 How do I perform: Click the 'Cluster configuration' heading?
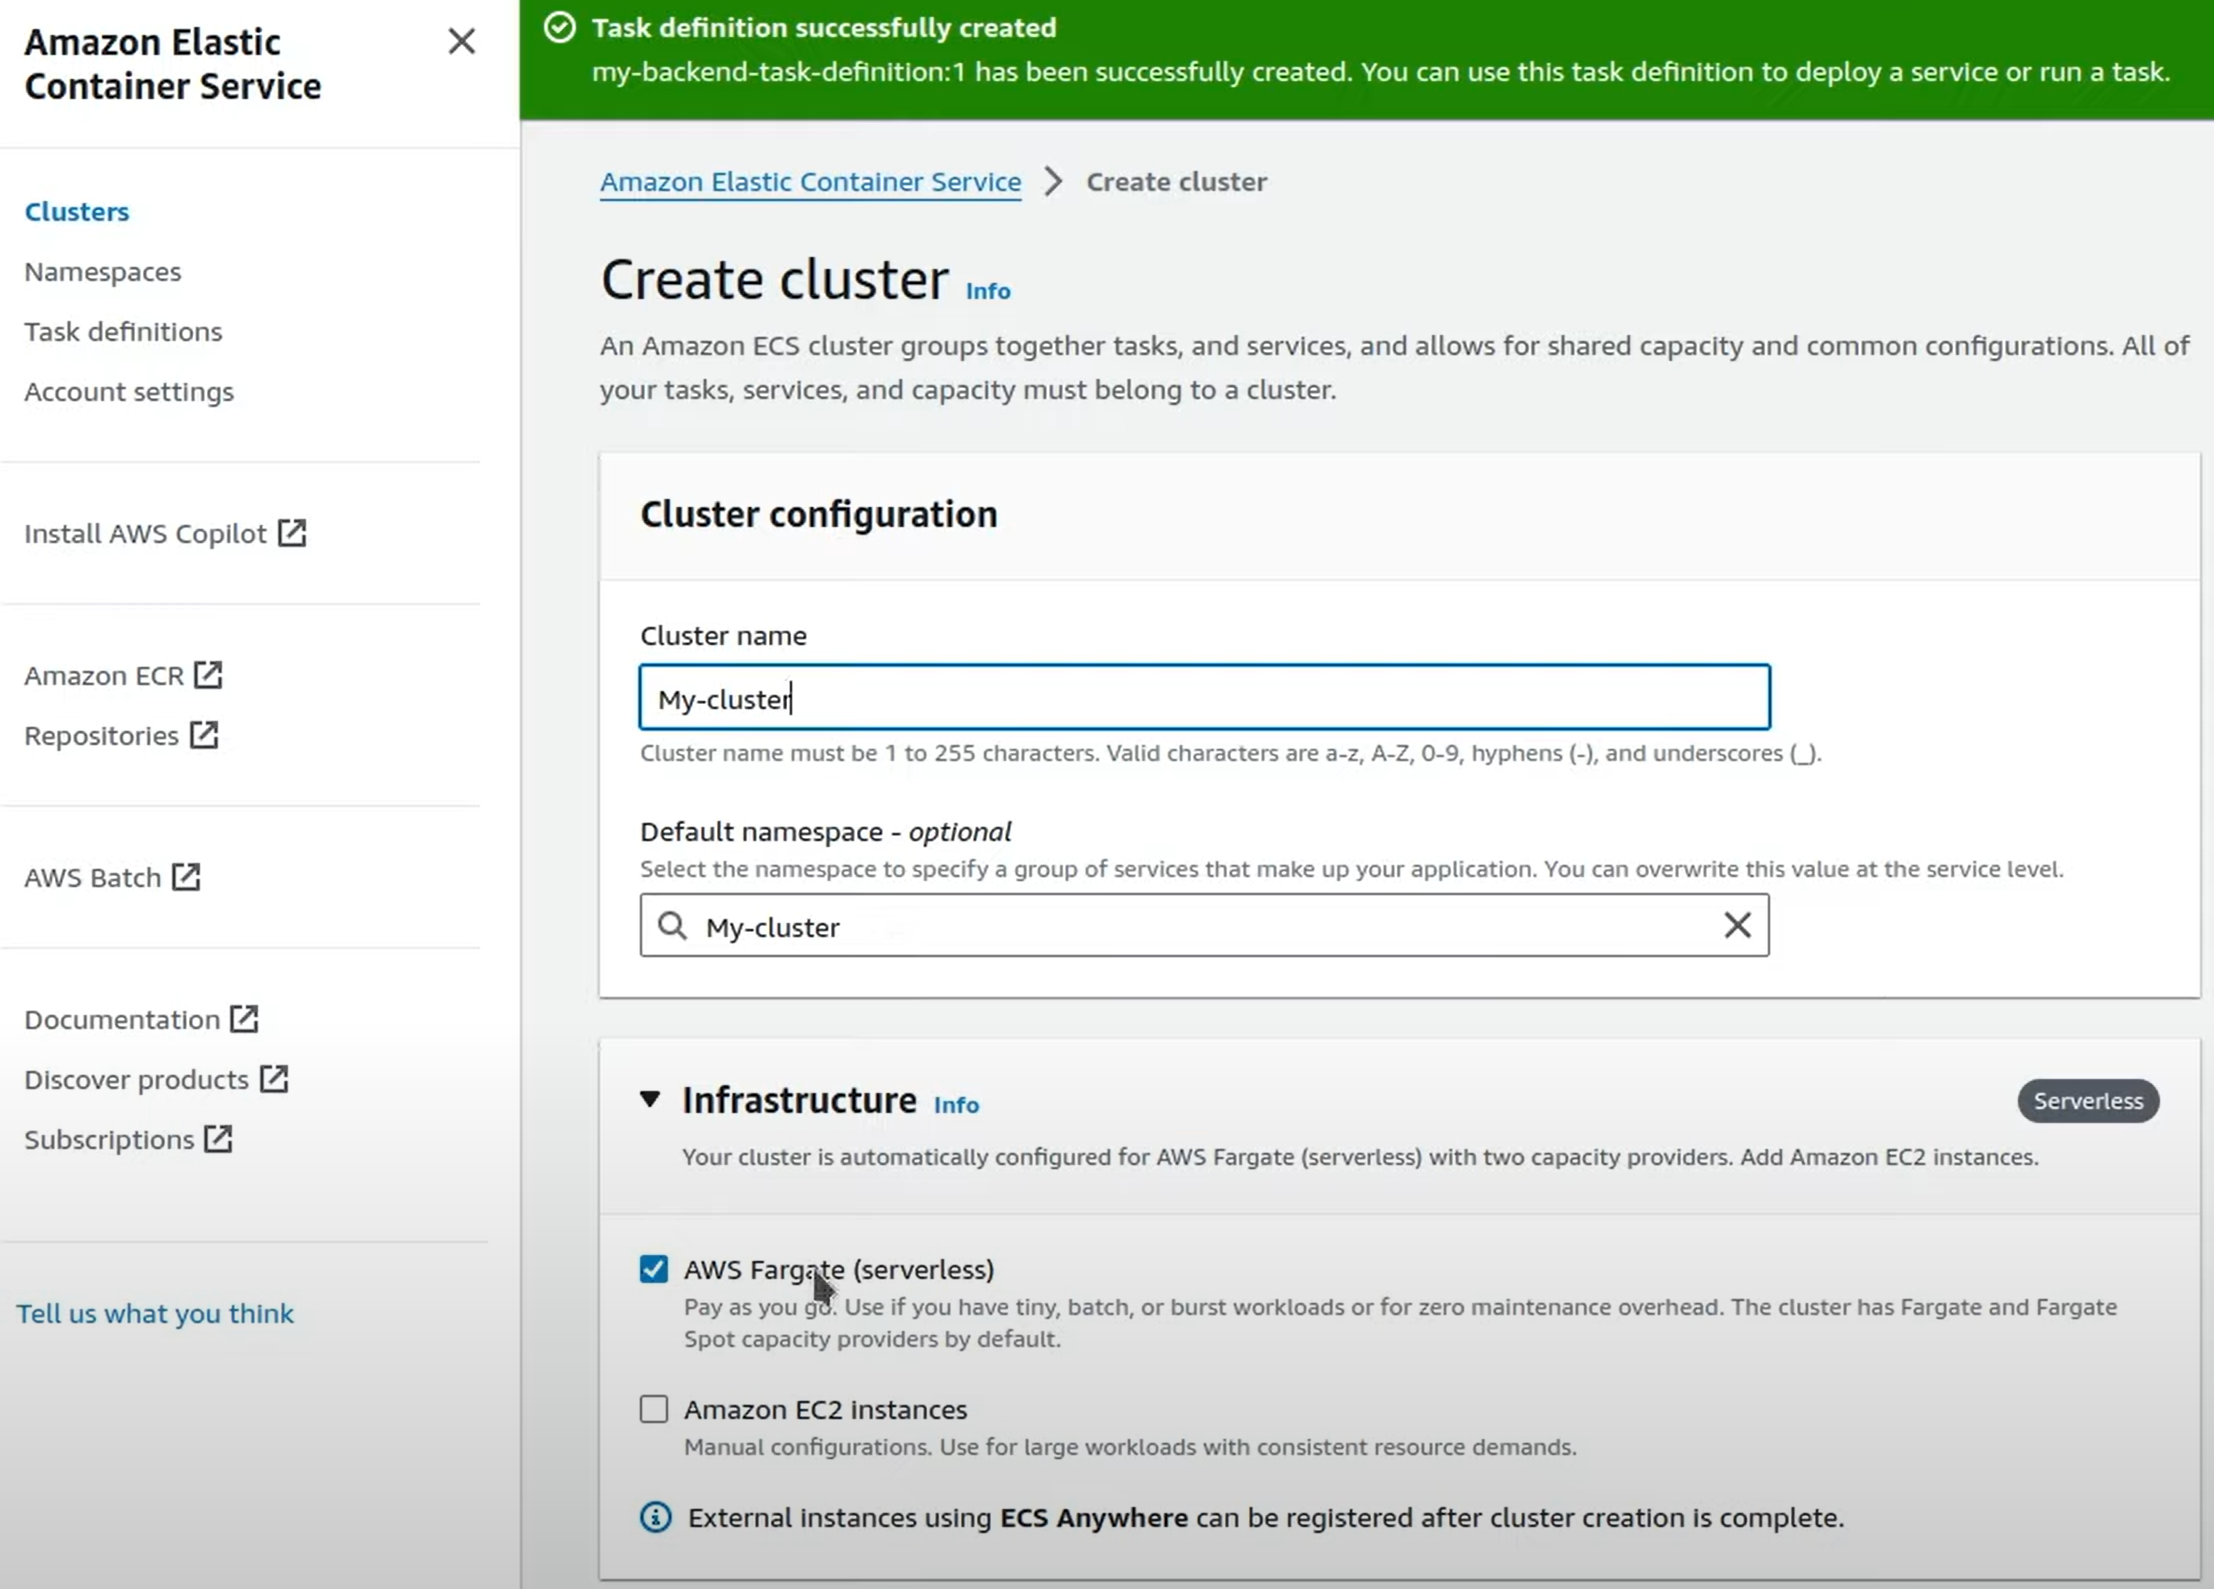tap(819, 514)
